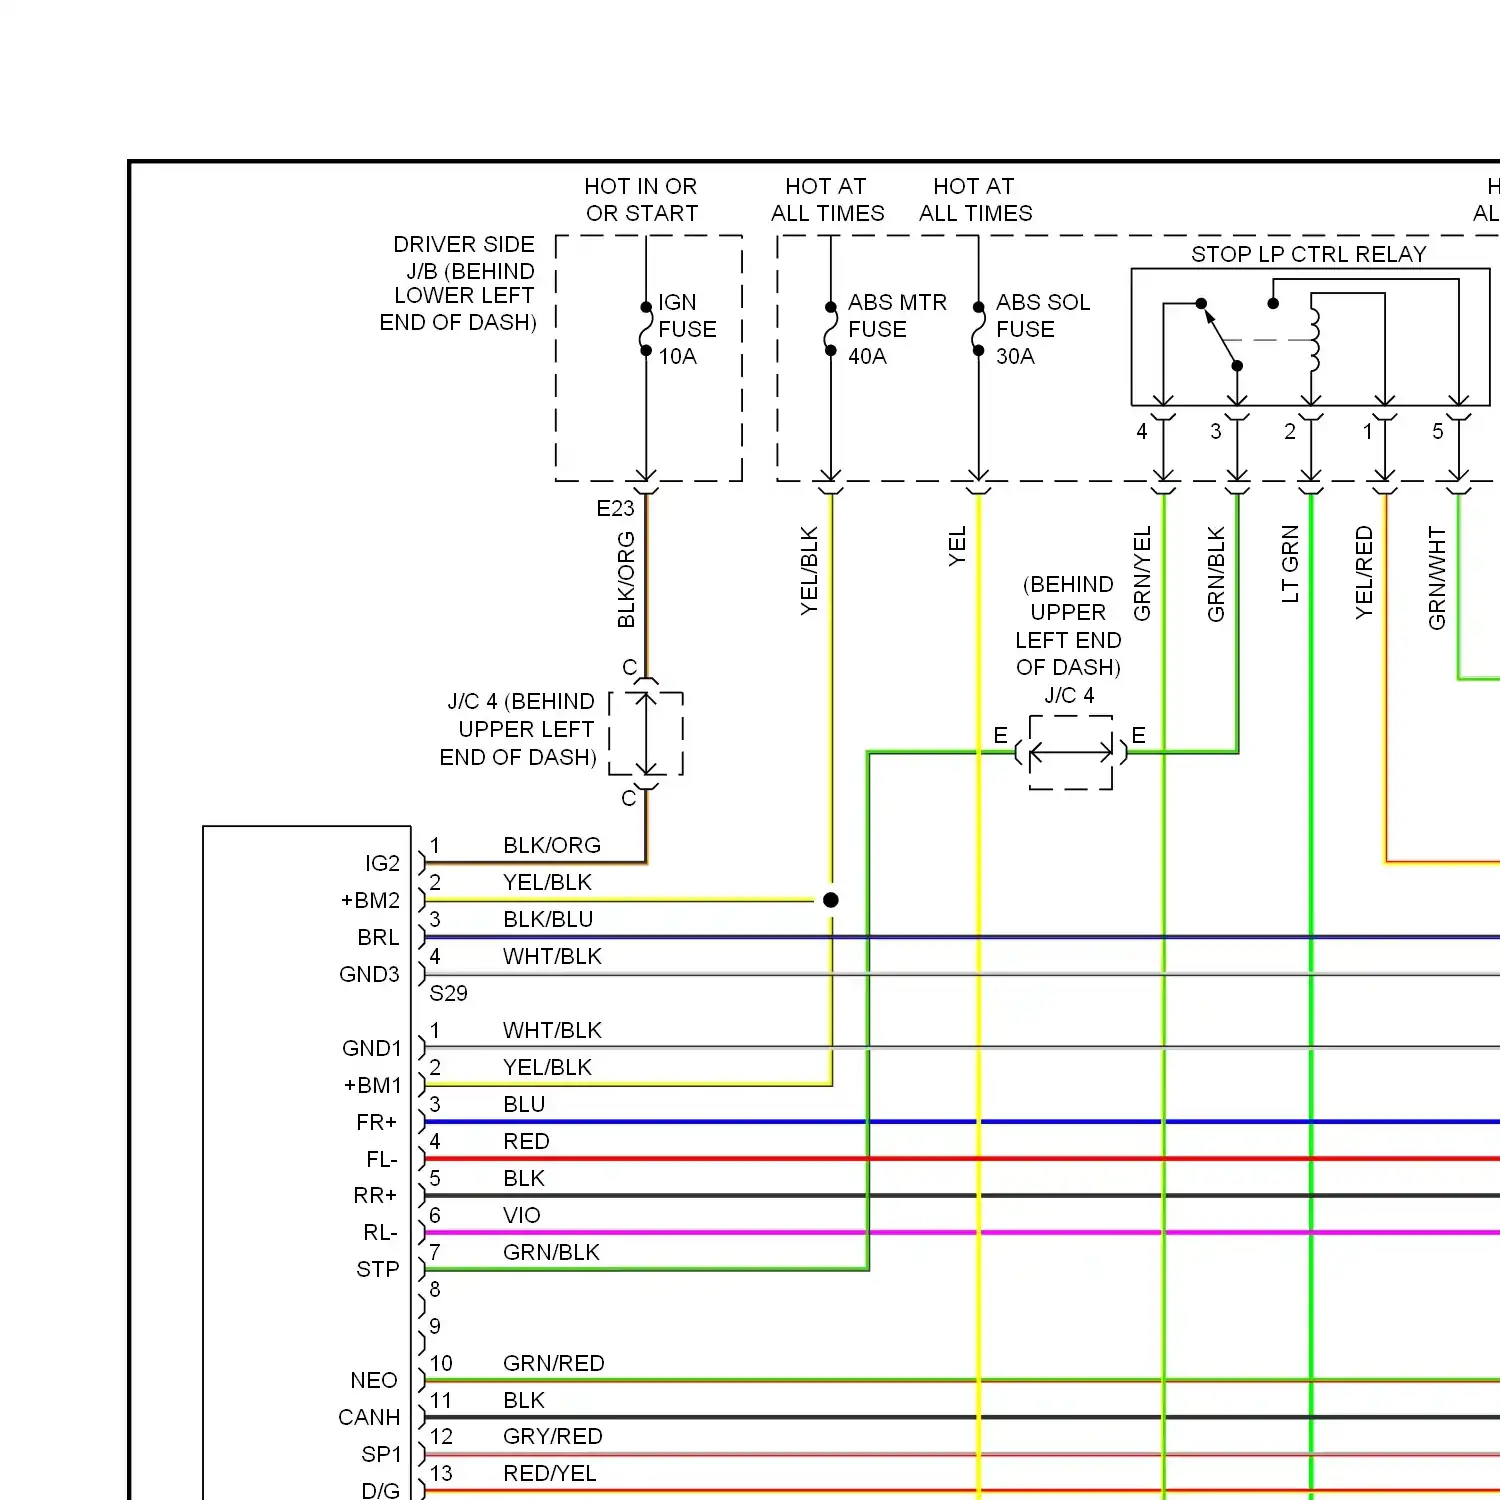This screenshot has height=1500, width=1500.
Task: Select the BLK label at pin 11
Action: click(x=524, y=1400)
